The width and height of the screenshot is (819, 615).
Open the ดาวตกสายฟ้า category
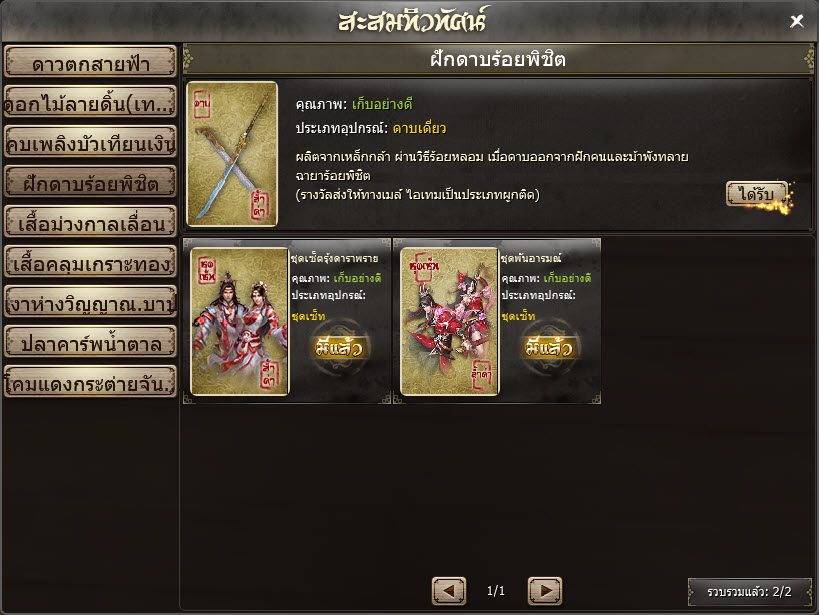(x=90, y=62)
